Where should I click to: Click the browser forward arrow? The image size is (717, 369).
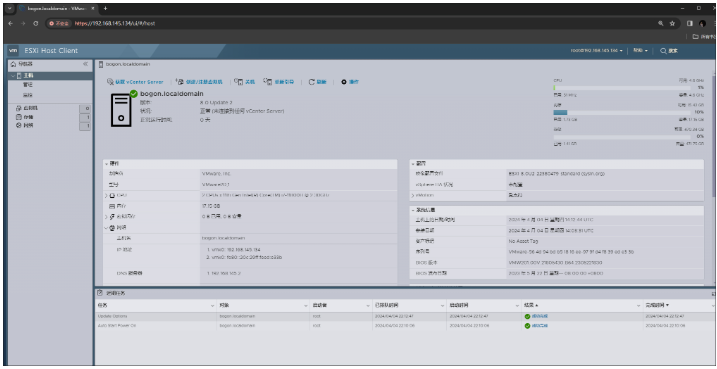coord(23,23)
